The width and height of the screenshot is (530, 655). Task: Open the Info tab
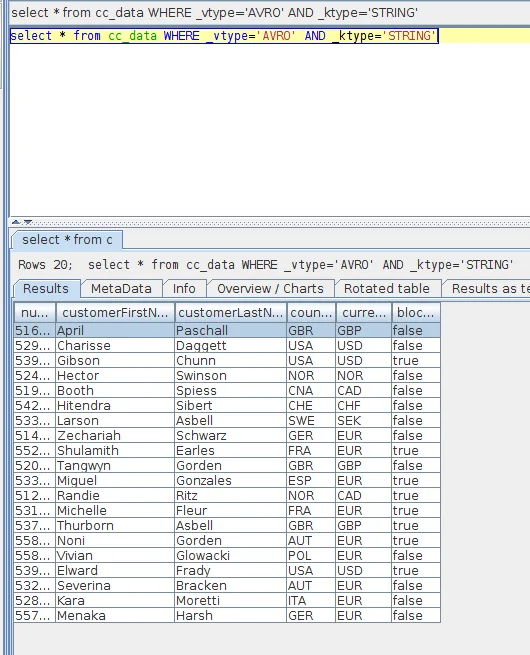(184, 289)
